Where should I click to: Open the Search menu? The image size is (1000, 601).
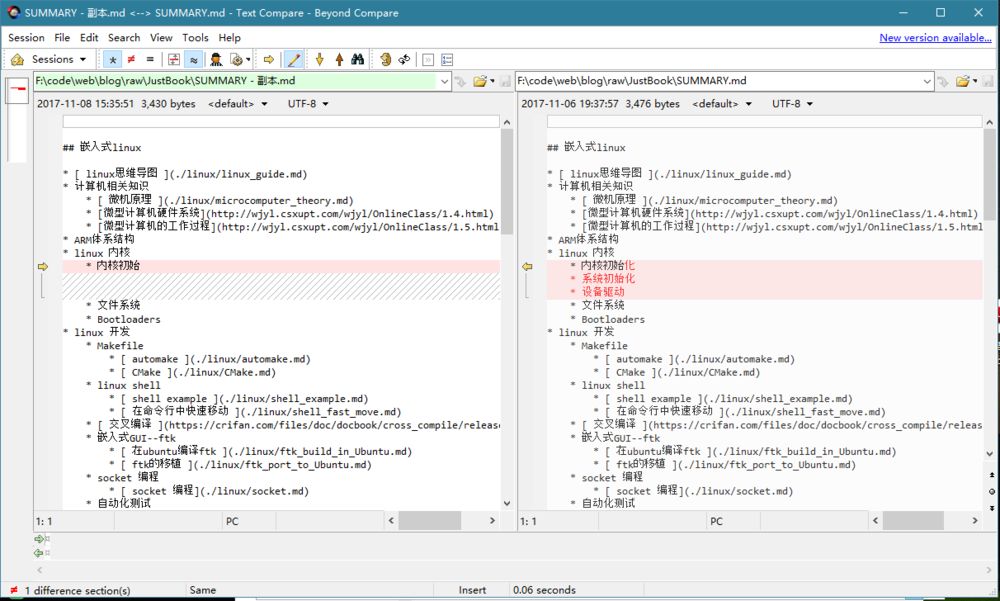coord(124,37)
